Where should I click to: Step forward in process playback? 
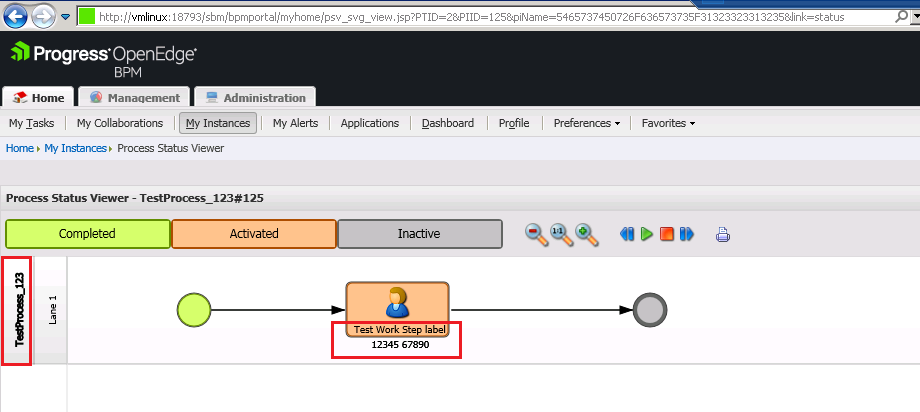(687, 234)
